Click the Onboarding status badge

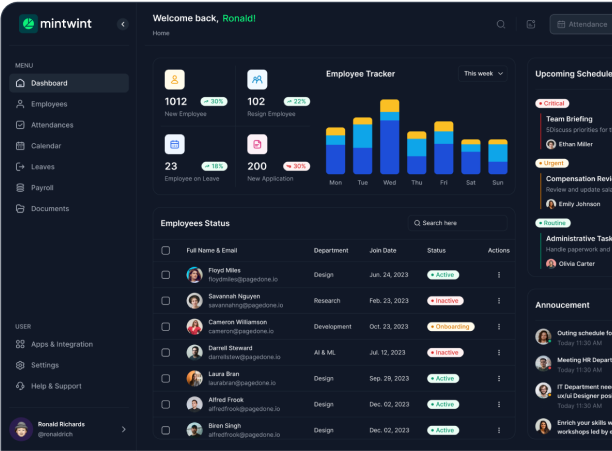point(451,327)
